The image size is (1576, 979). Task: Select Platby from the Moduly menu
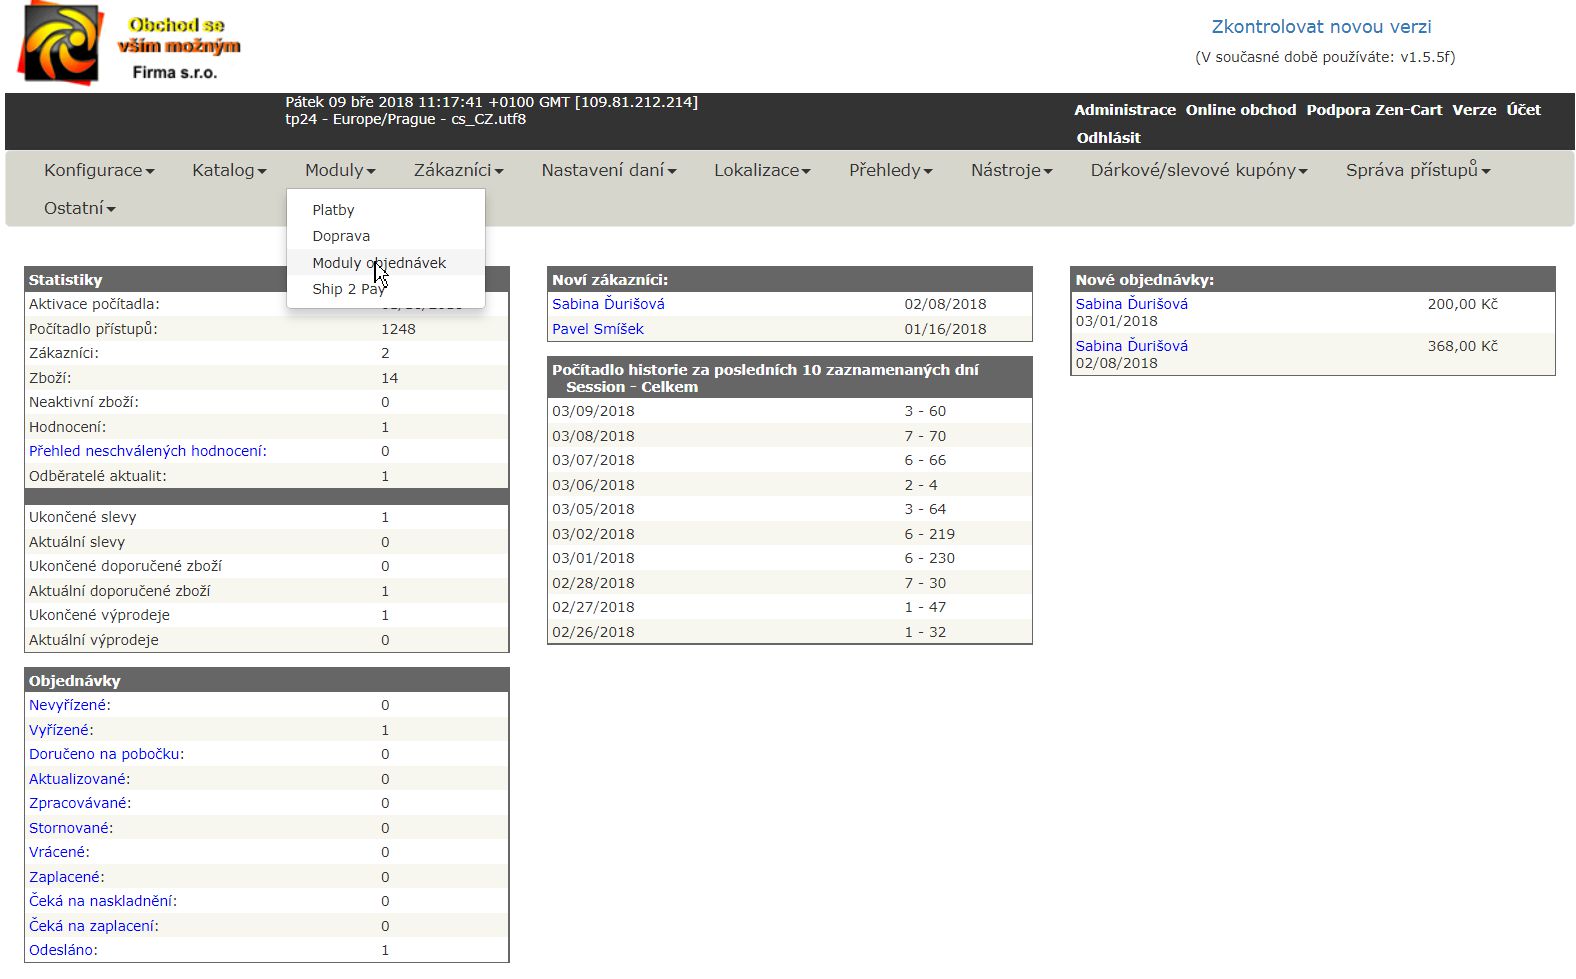[333, 210]
